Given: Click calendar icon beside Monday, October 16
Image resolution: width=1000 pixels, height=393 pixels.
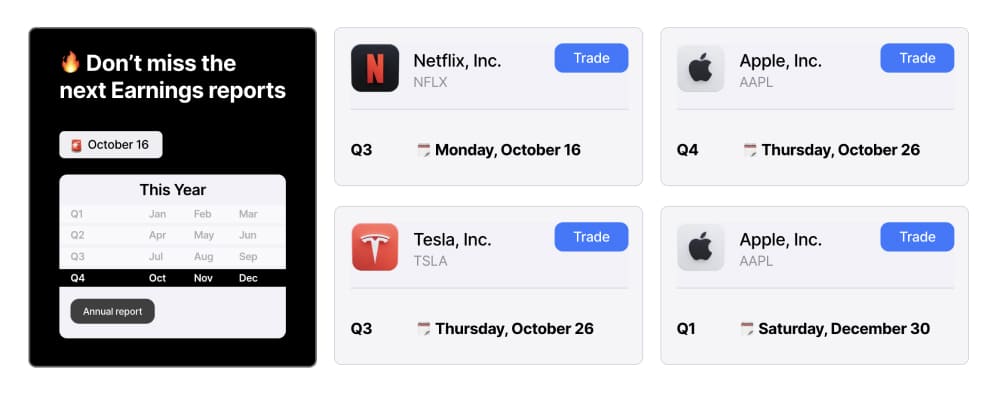Looking at the screenshot, I should coord(423,151).
